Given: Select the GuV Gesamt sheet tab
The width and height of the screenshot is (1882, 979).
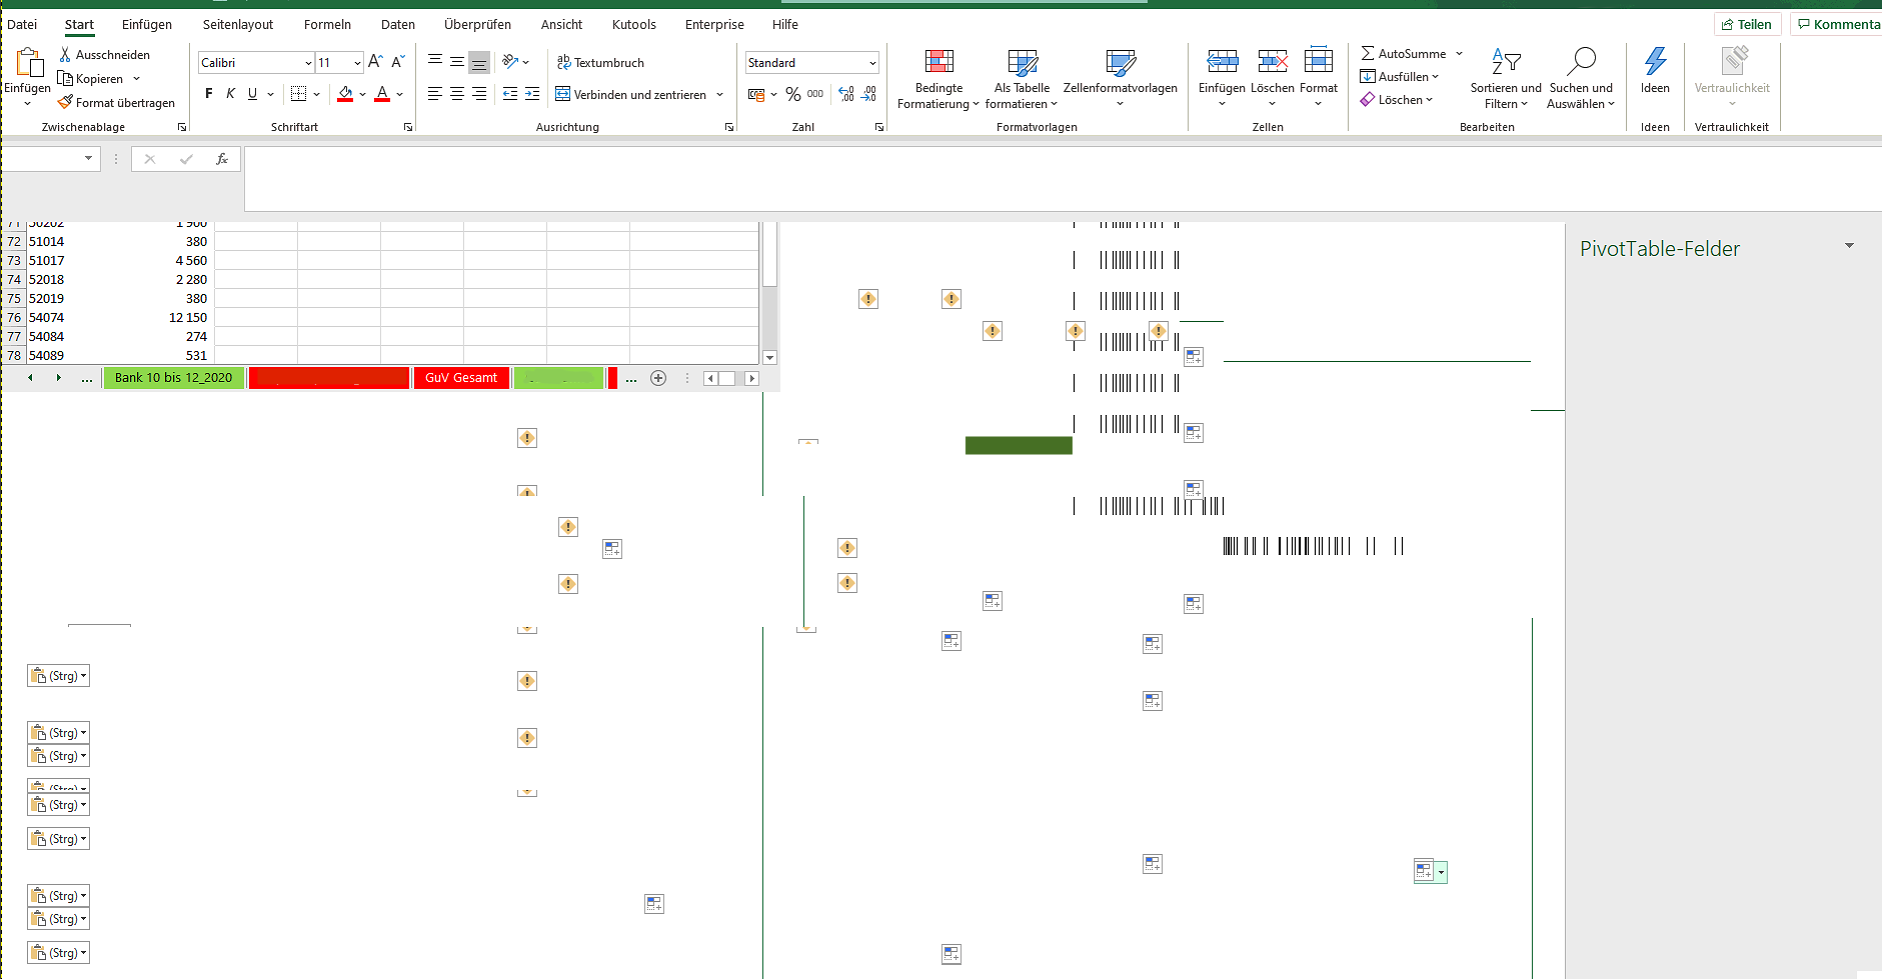Looking at the screenshot, I should click(461, 378).
